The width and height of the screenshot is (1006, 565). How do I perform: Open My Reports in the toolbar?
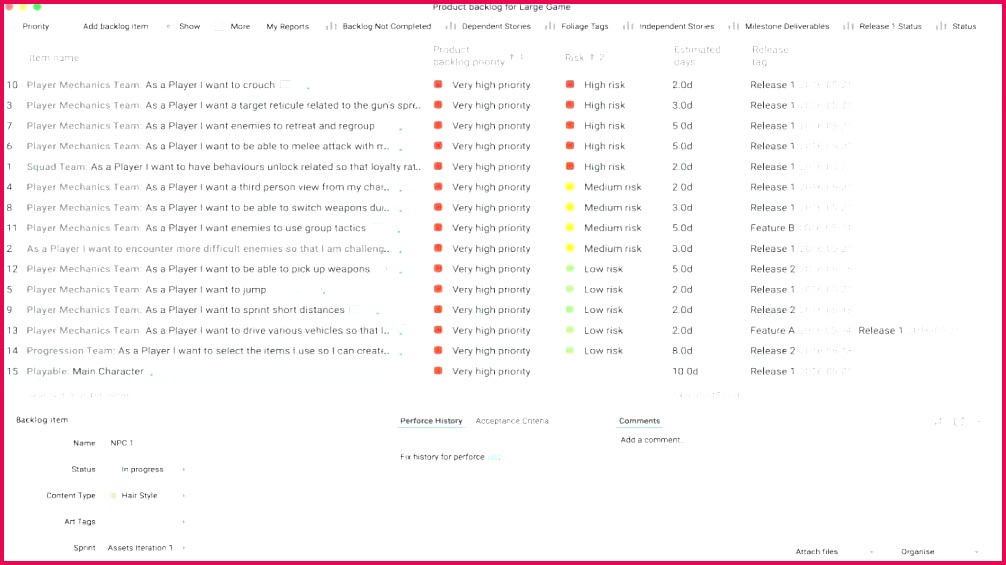click(x=287, y=26)
